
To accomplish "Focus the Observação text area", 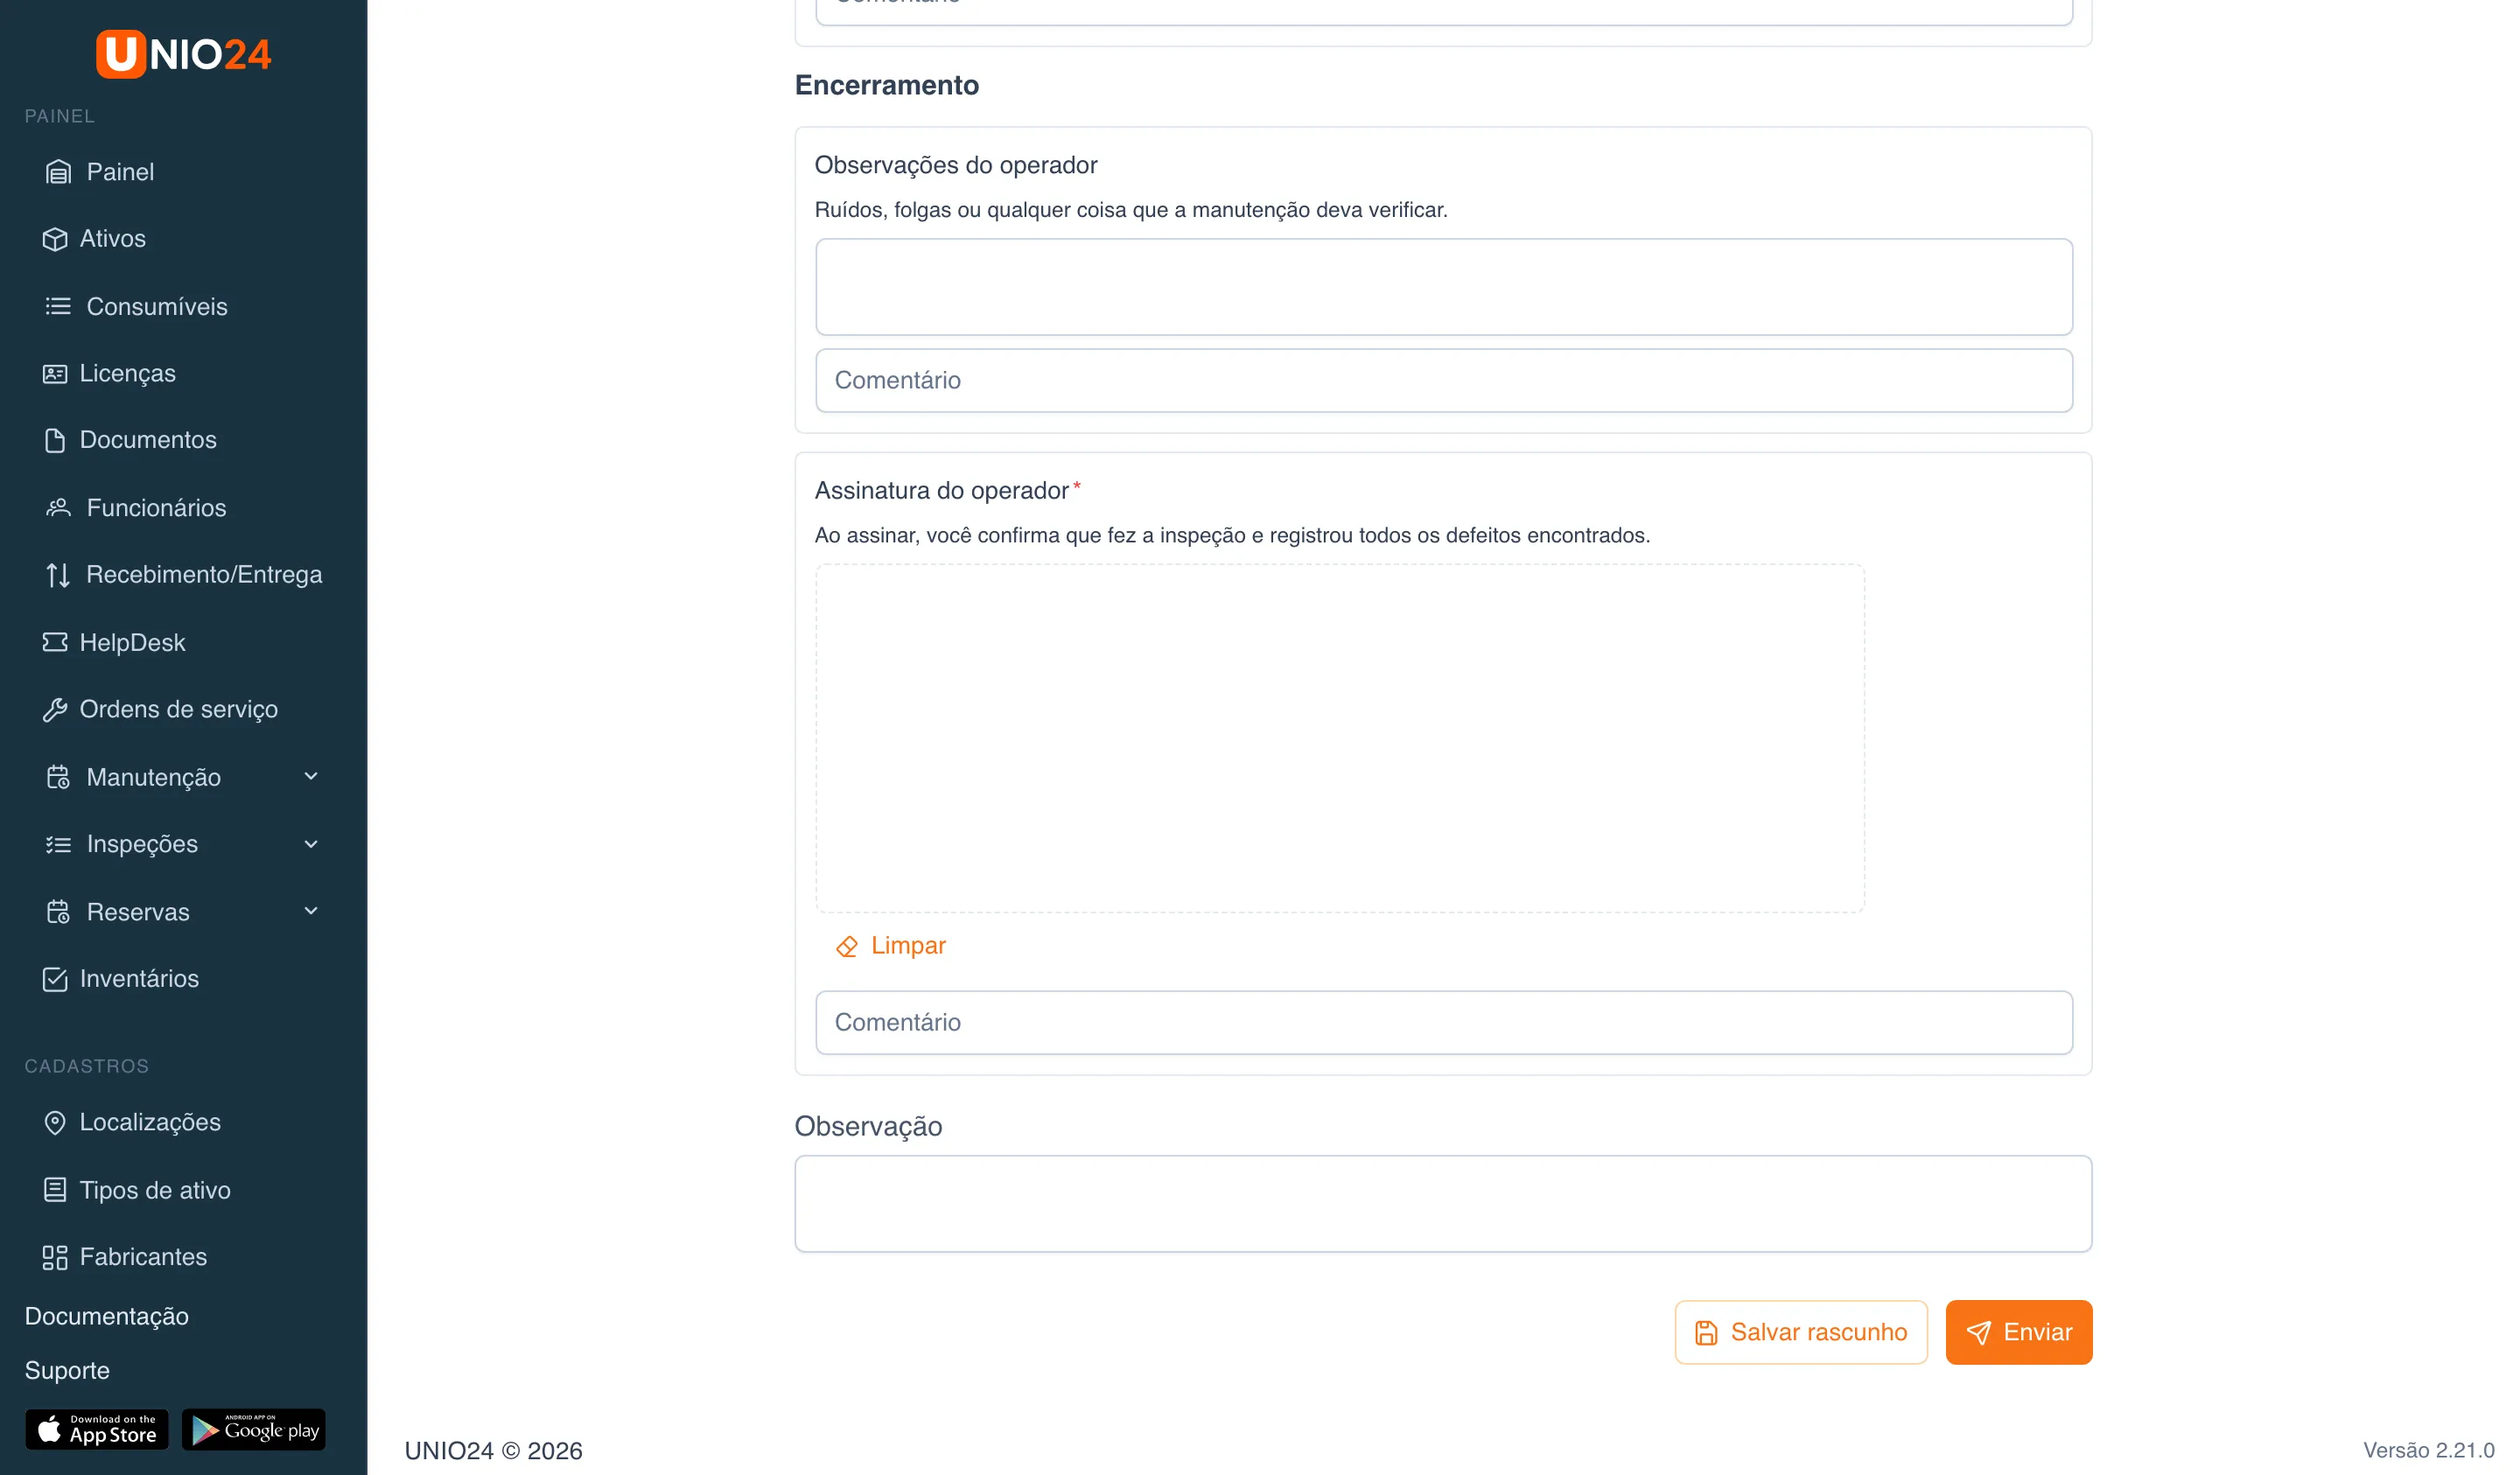I will pos(1443,1204).
